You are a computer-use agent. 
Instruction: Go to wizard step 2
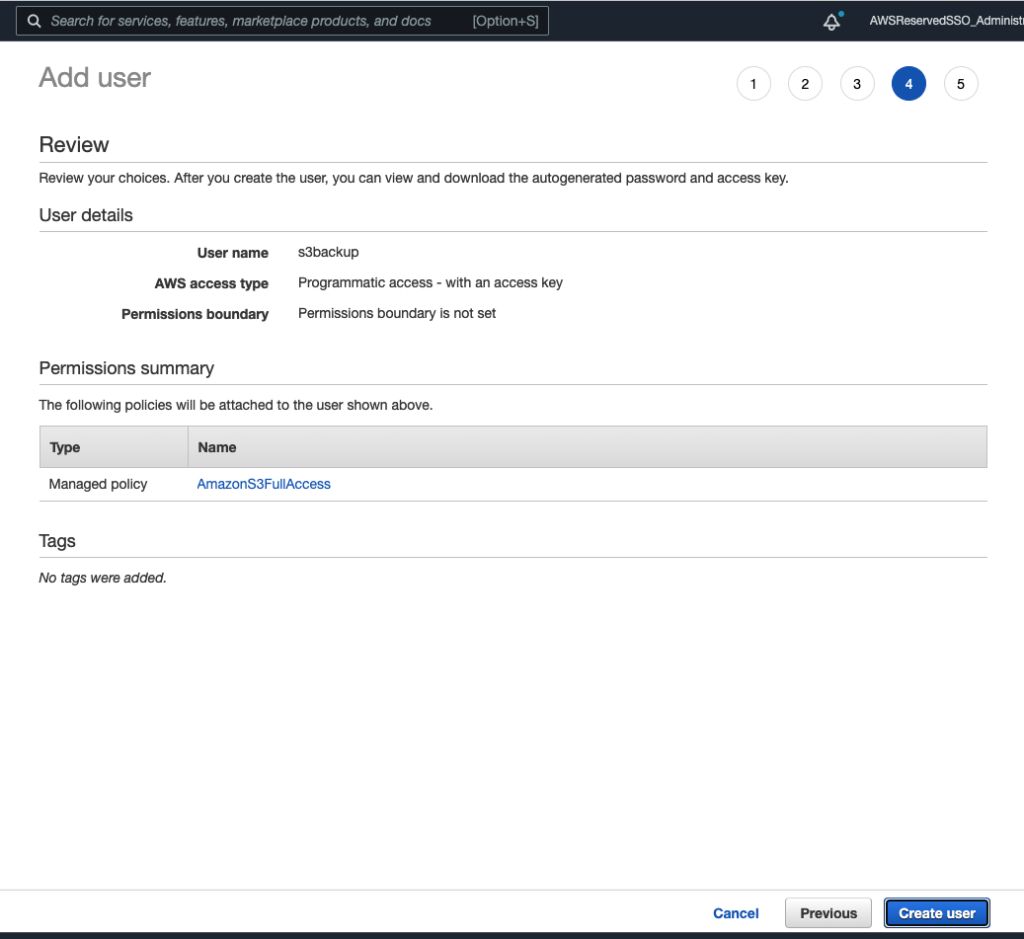tap(805, 84)
